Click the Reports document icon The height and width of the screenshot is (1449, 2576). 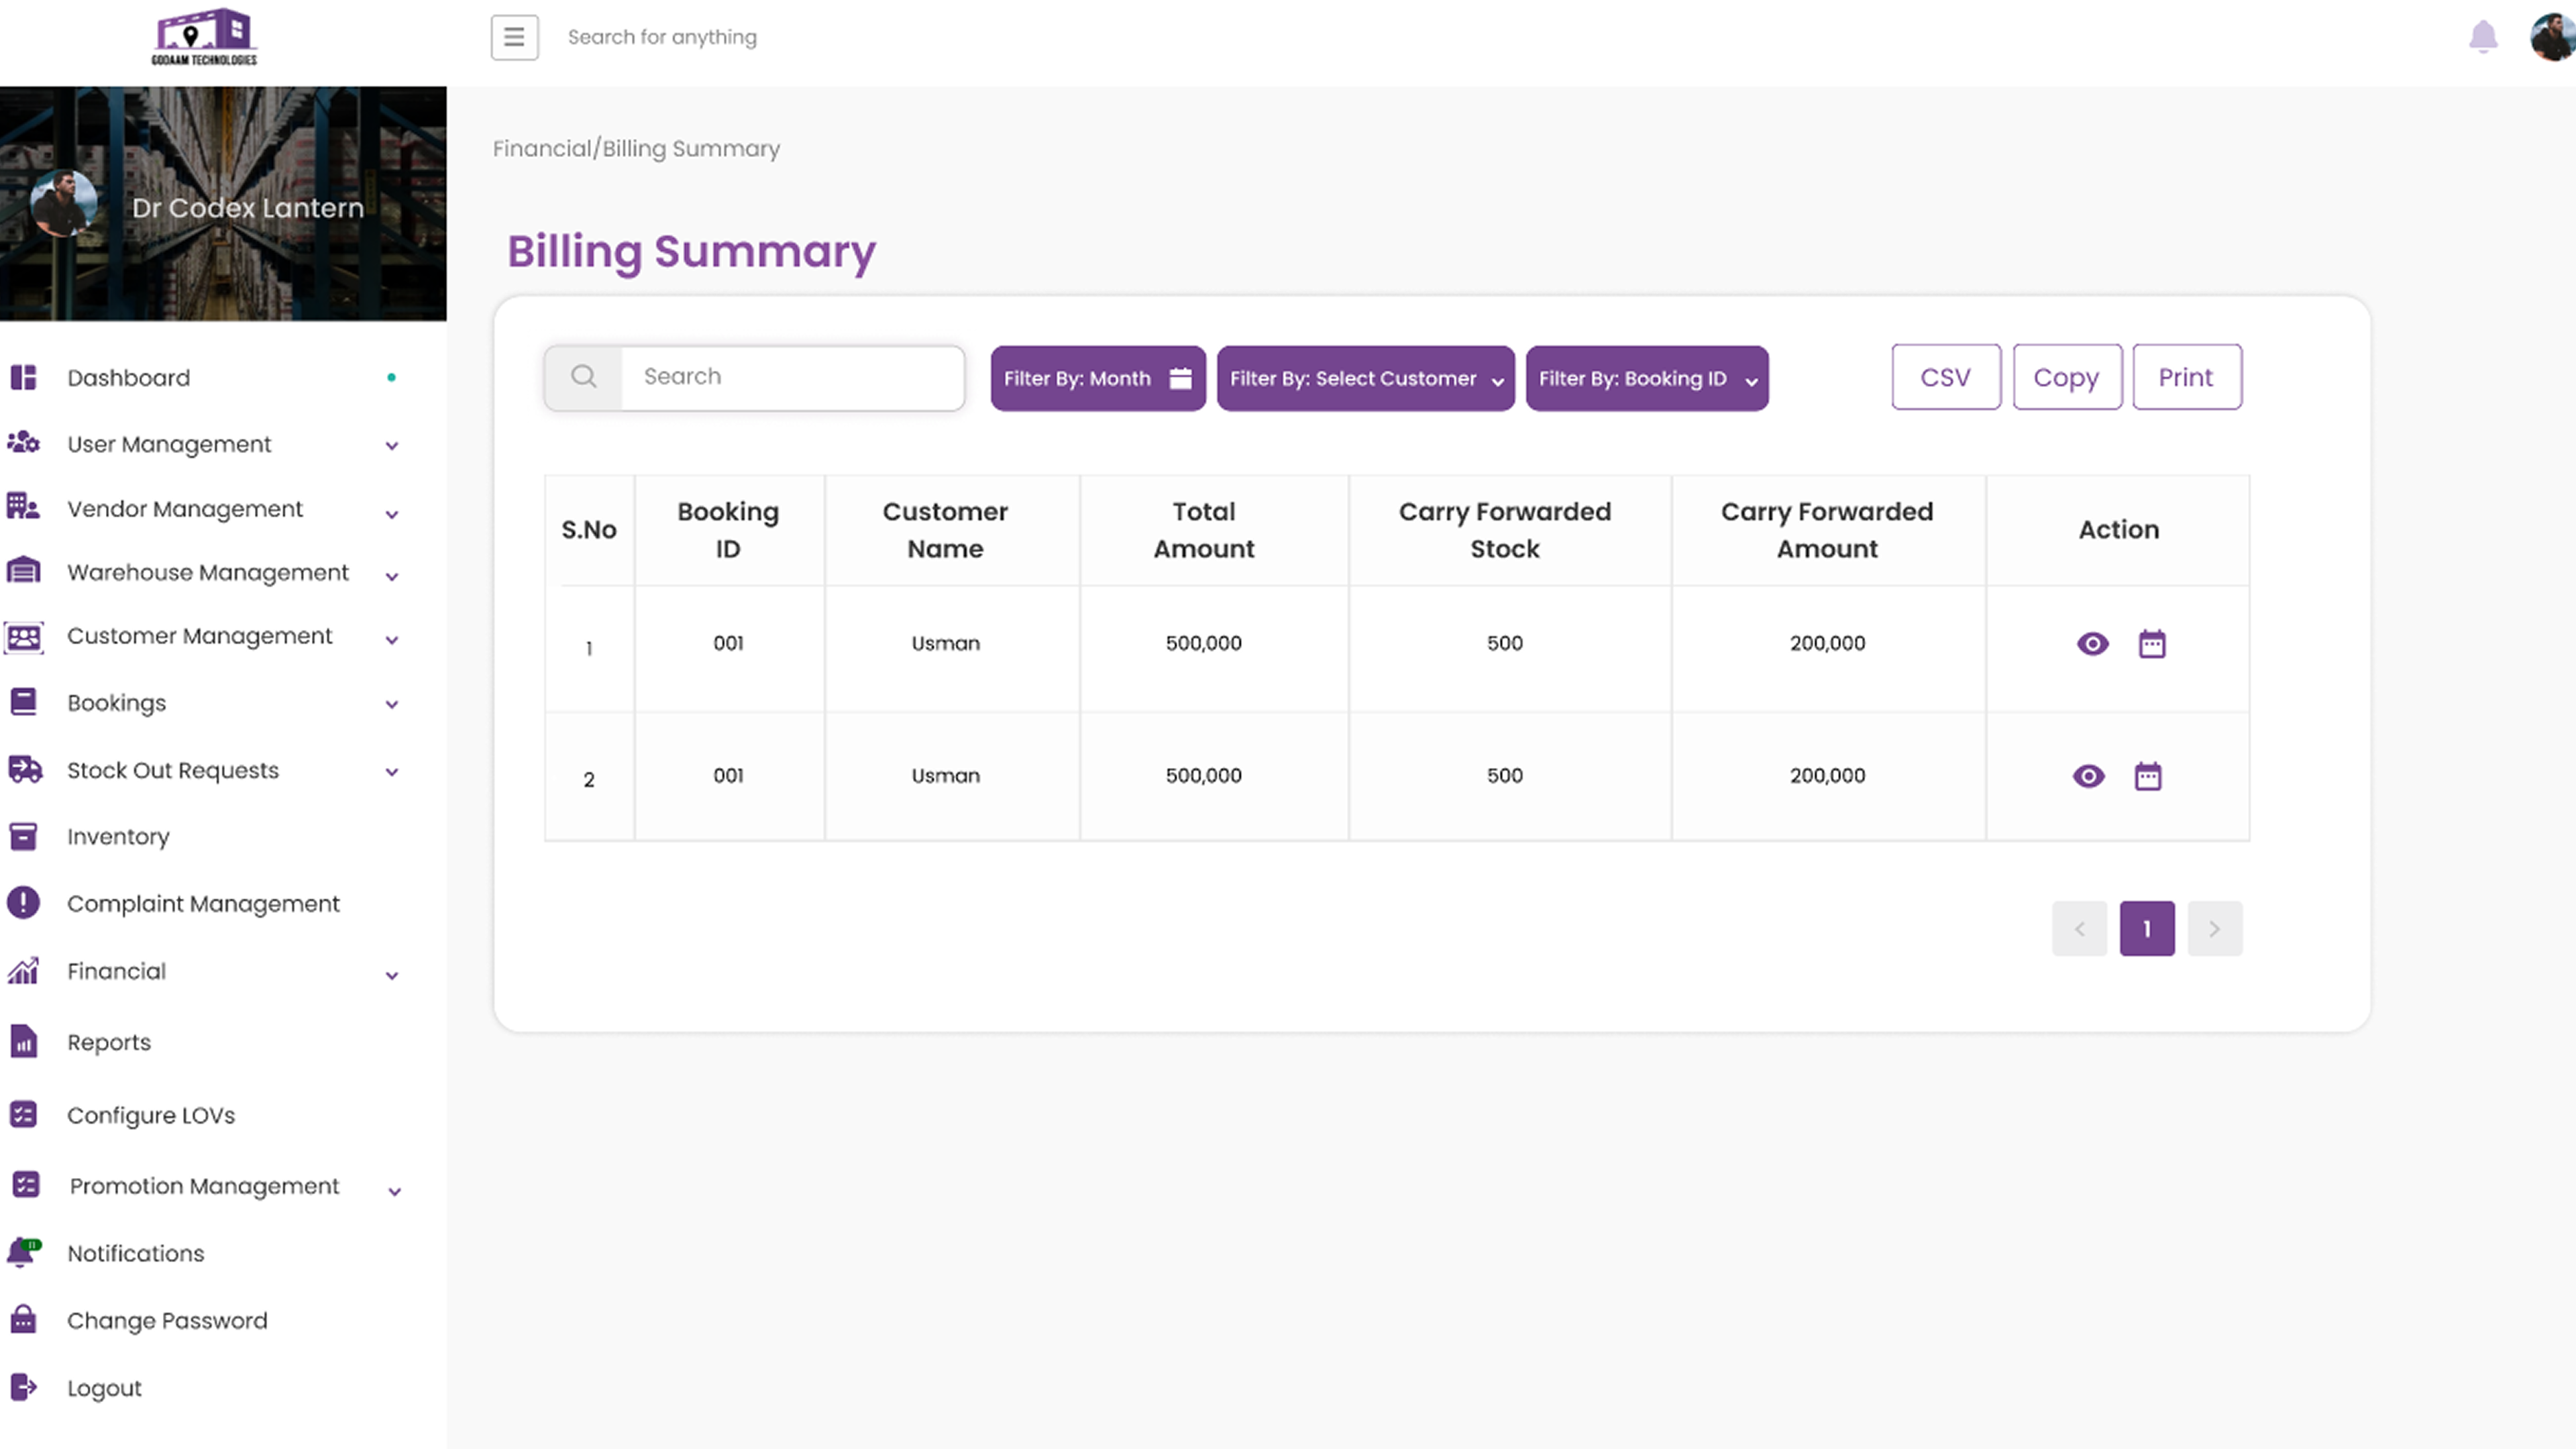23,1041
